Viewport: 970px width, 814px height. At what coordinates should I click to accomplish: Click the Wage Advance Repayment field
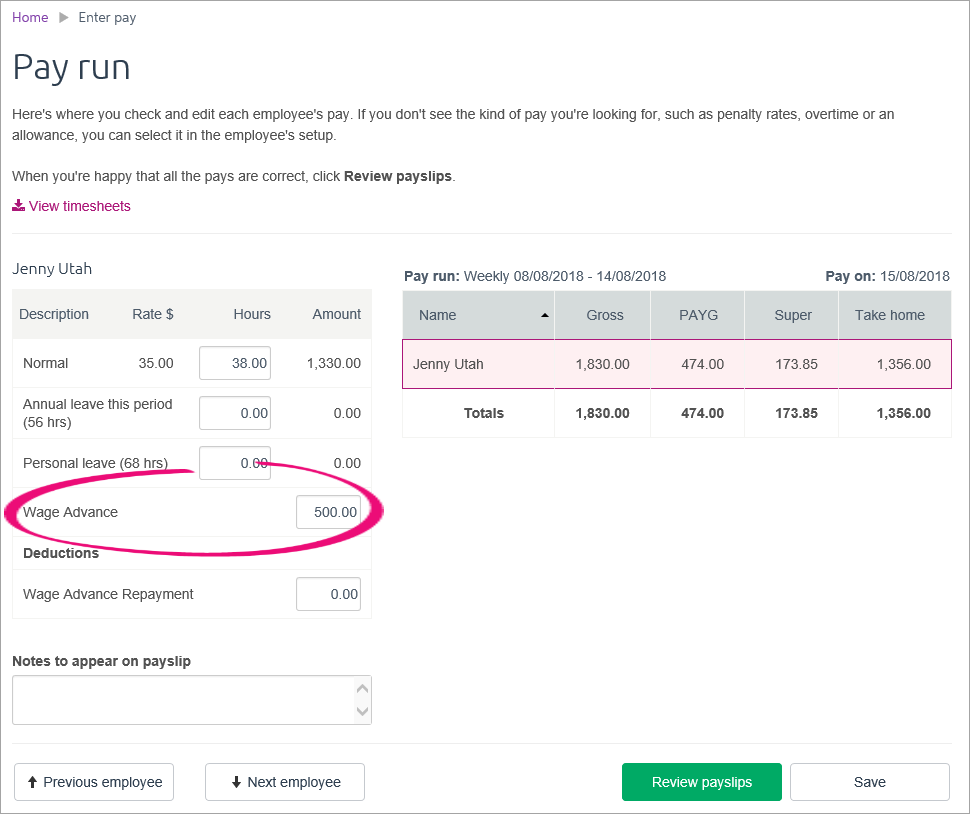click(328, 594)
